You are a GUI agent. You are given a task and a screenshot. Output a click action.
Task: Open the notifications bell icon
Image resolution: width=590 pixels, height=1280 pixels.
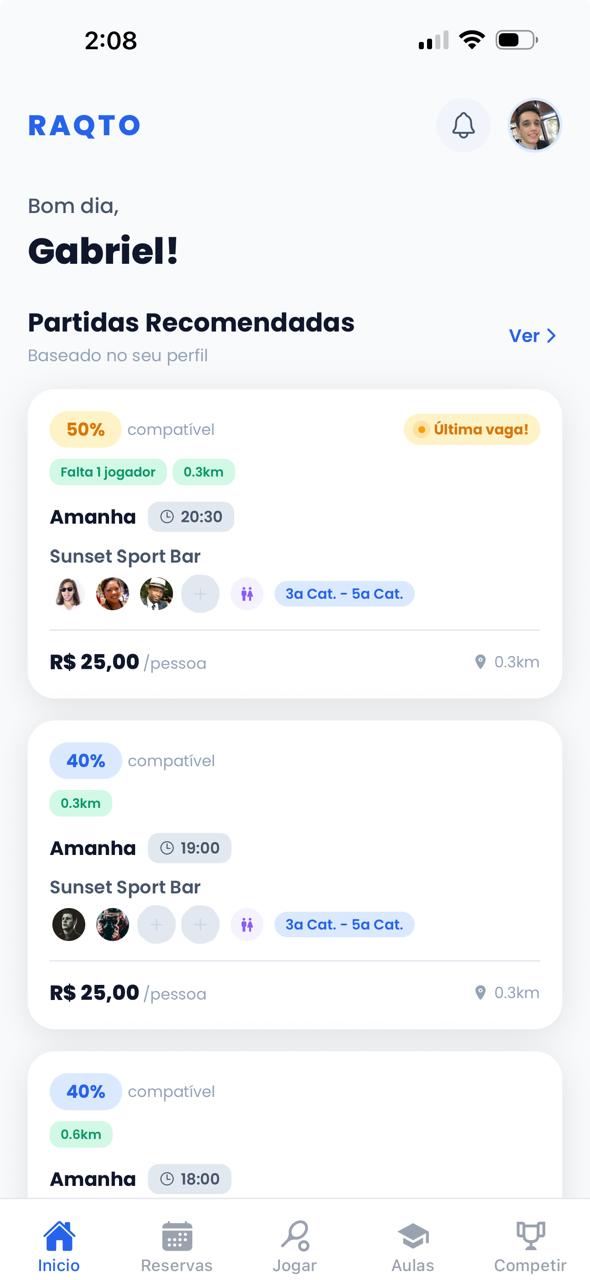[463, 124]
